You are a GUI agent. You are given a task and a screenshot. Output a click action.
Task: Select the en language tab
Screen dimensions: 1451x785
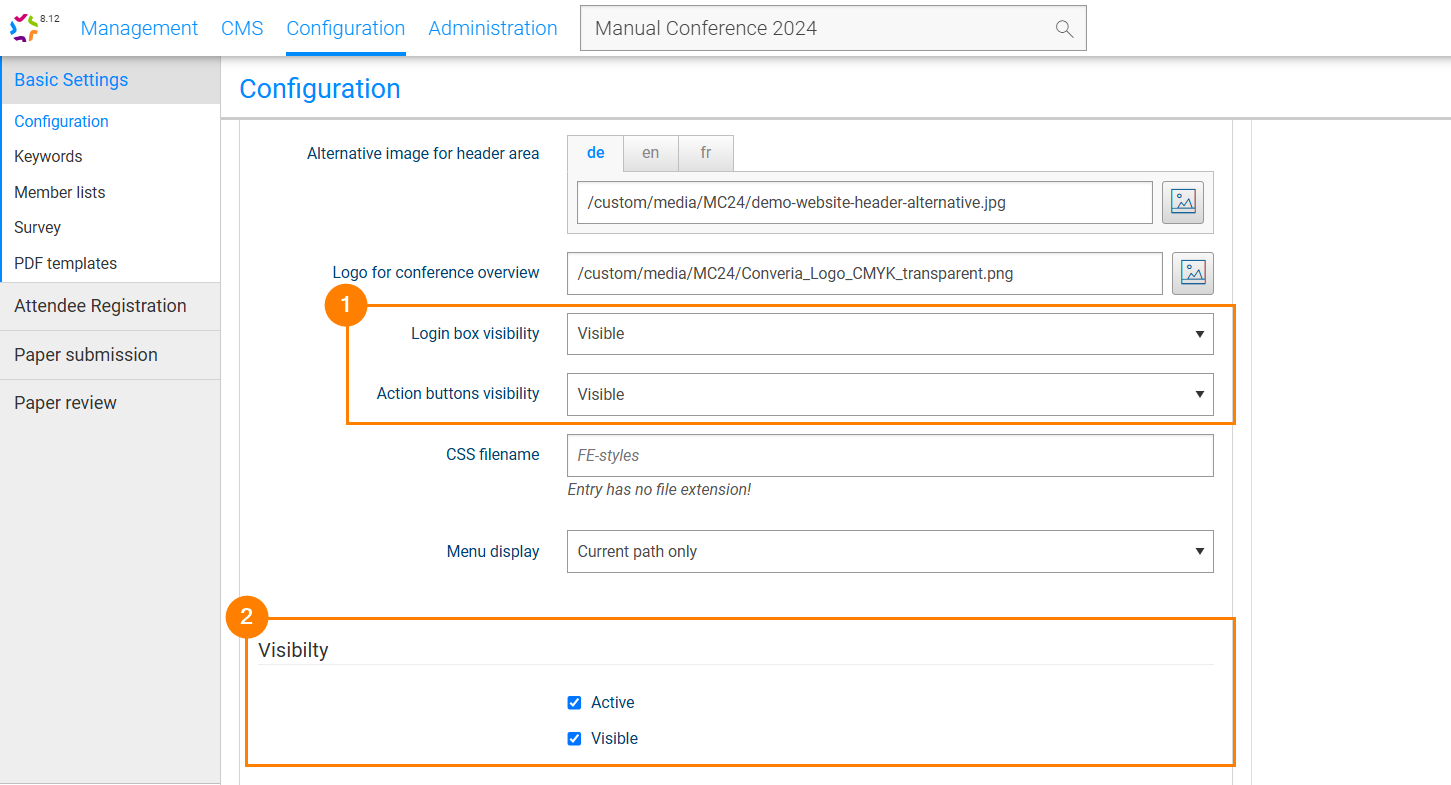[x=650, y=153]
